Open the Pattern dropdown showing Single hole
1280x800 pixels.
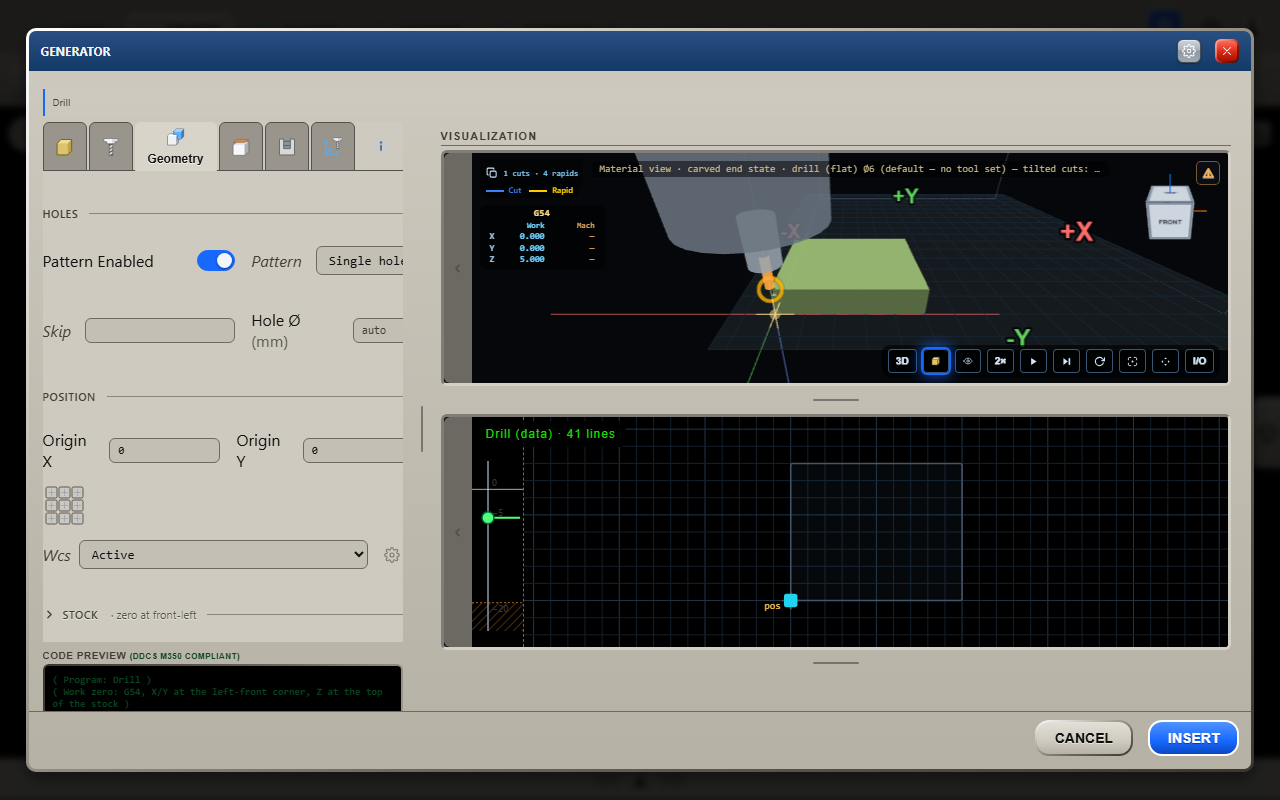[360, 261]
